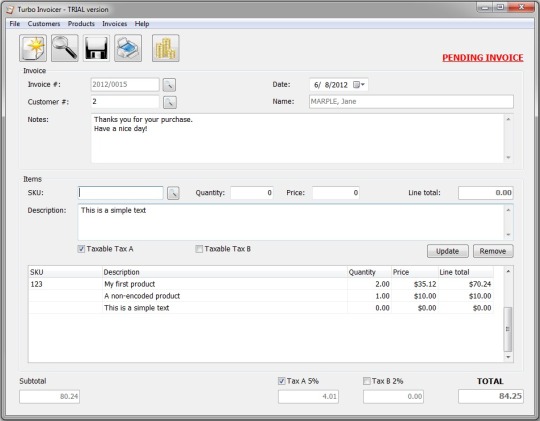Click the Remove button

tap(493, 251)
